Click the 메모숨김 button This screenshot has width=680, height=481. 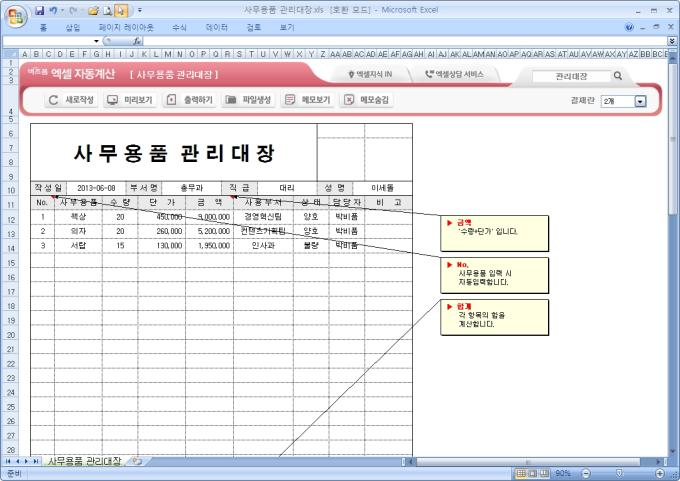click(366, 100)
